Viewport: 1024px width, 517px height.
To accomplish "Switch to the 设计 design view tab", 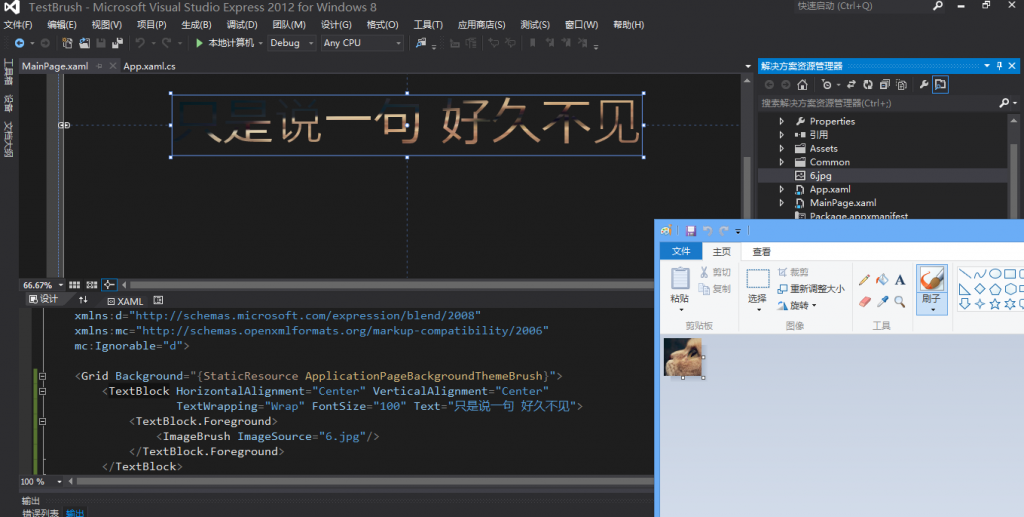I will point(44,300).
